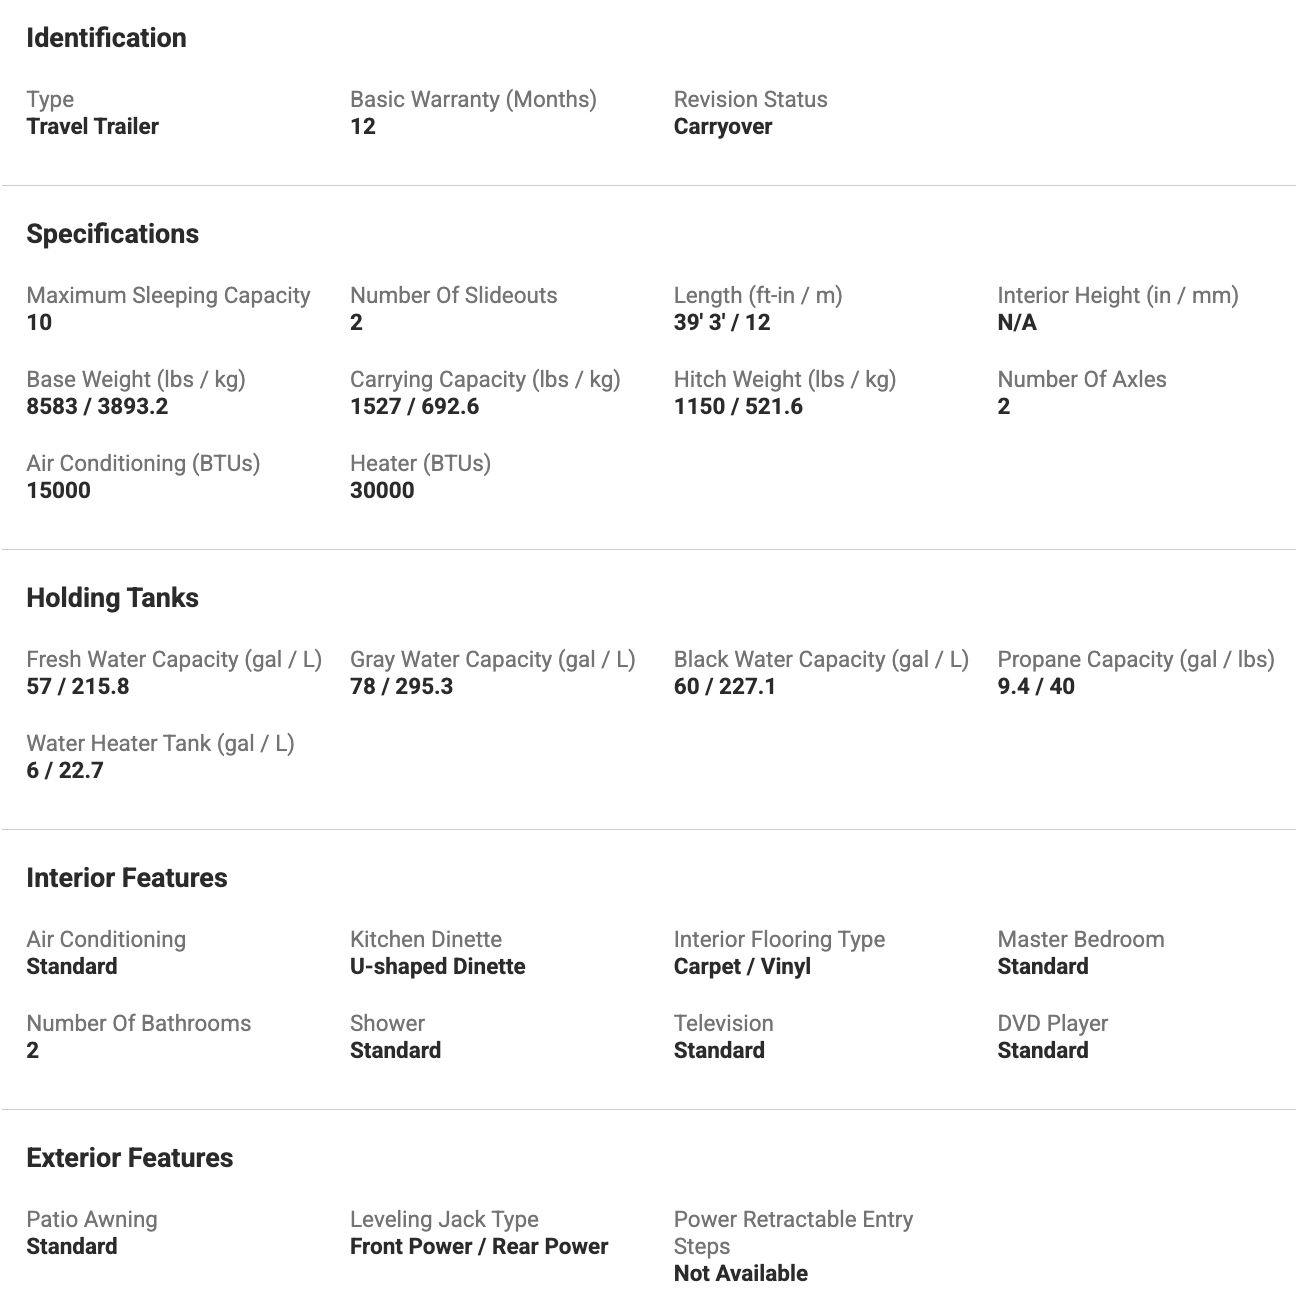Click the Holding Tanks section heading
Screen dimensions: 1296x1316
tap(112, 598)
